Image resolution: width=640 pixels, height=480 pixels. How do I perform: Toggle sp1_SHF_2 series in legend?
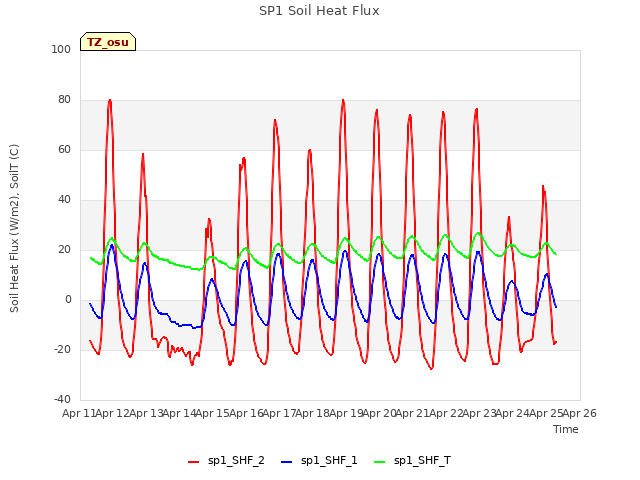[x=226, y=461]
